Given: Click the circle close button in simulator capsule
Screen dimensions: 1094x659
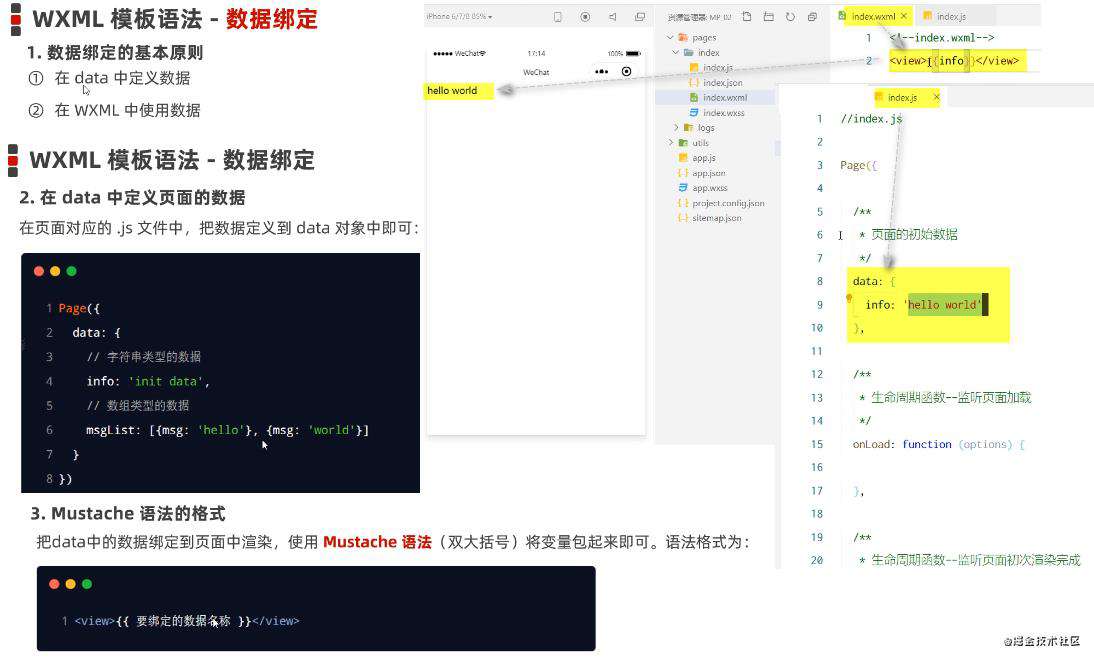Looking at the screenshot, I should (627, 71).
